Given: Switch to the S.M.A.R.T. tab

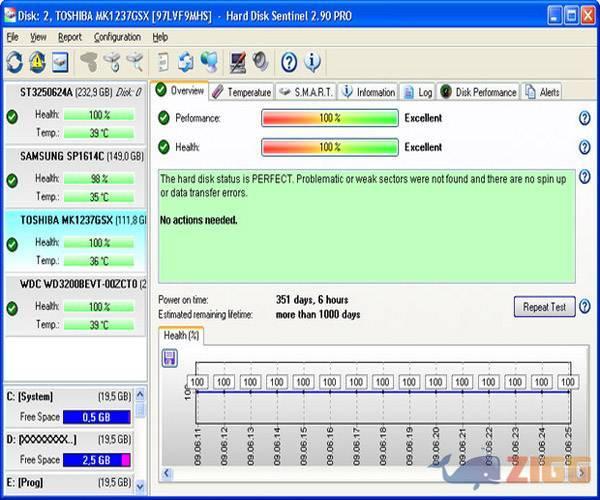Looking at the screenshot, I should 306,92.
